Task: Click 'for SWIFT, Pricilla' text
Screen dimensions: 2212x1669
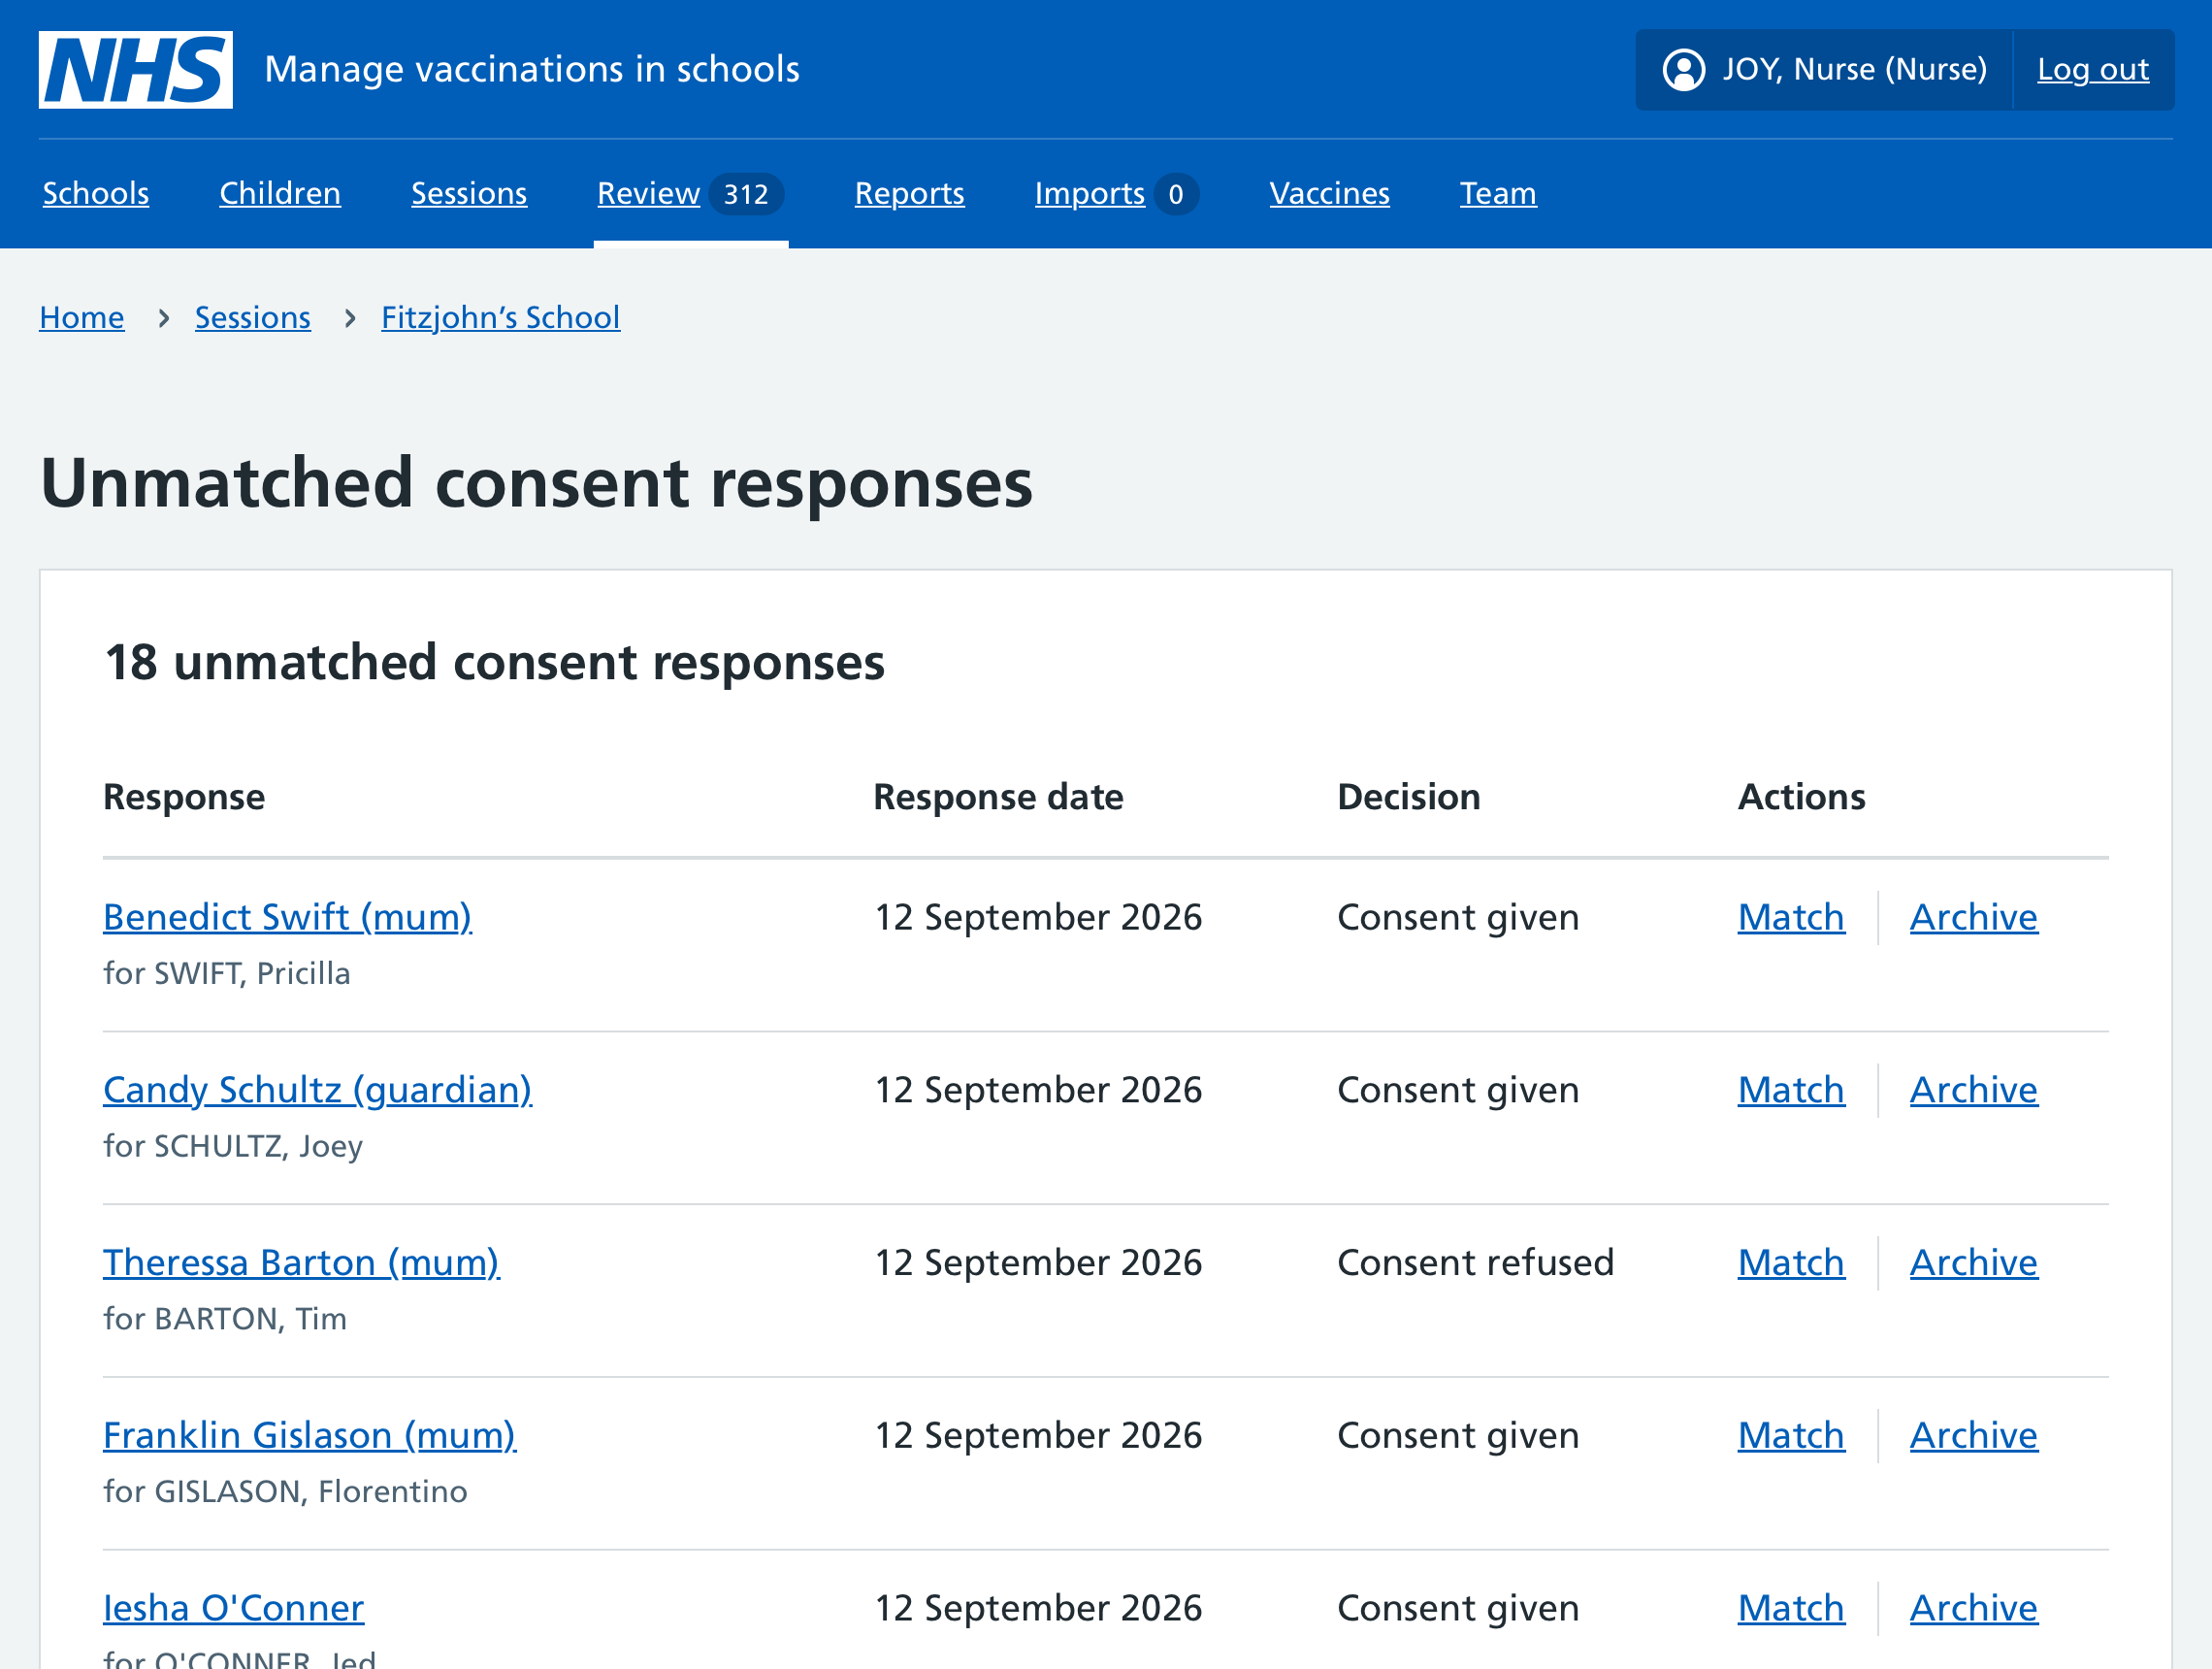Action: [227, 973]
